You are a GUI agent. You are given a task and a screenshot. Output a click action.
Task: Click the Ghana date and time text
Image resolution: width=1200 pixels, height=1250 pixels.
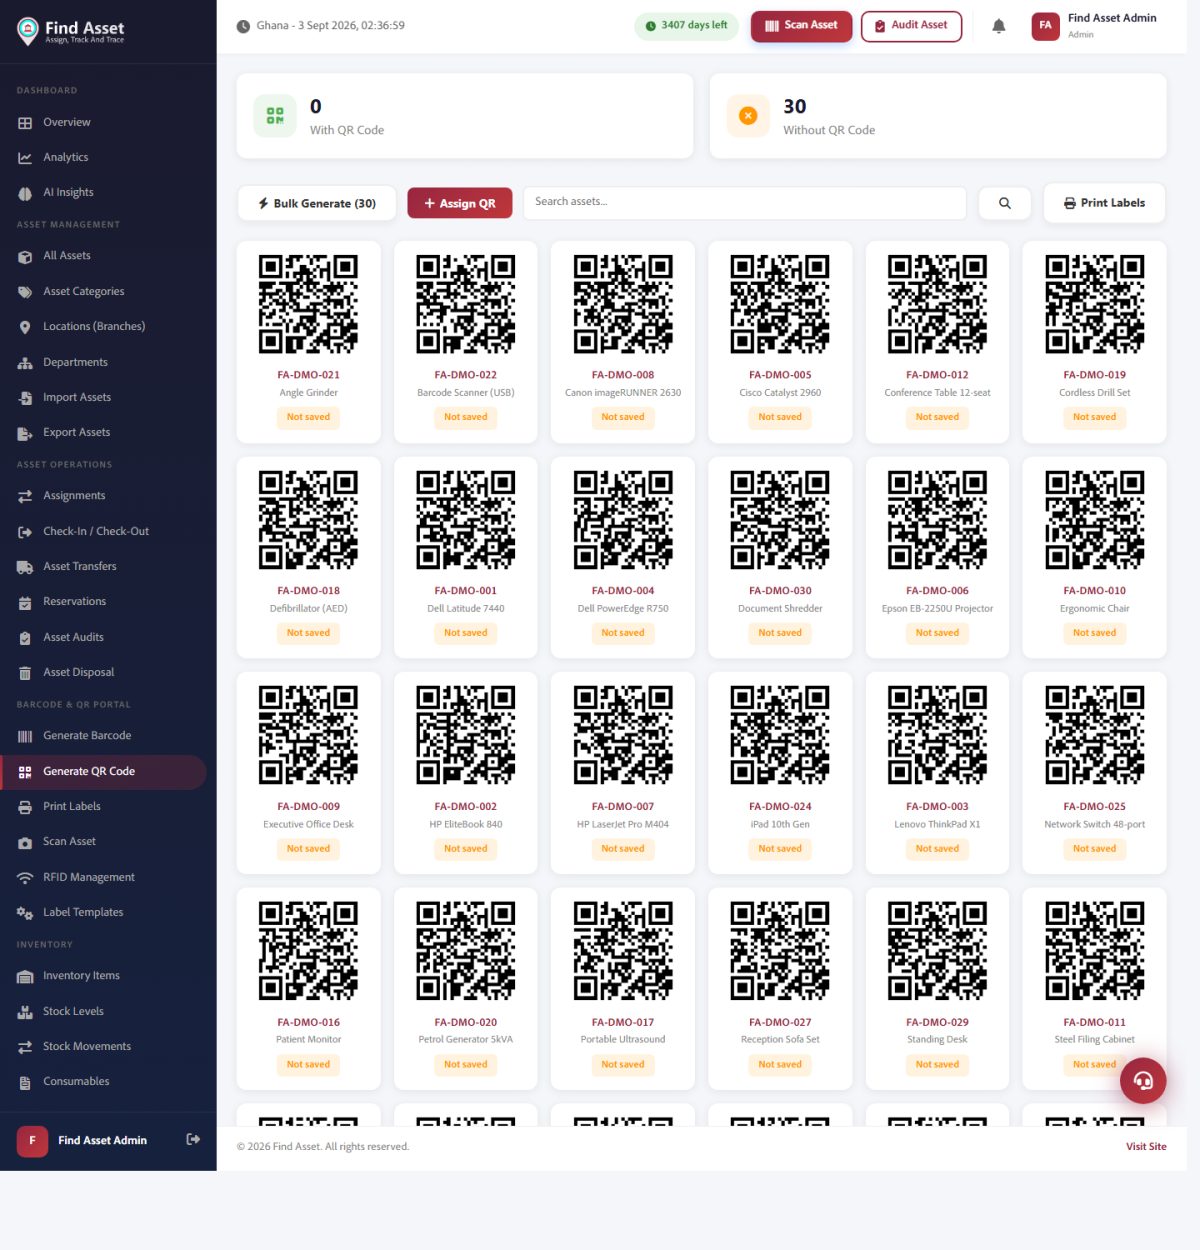pyautogui.click(x=330, y=26)
